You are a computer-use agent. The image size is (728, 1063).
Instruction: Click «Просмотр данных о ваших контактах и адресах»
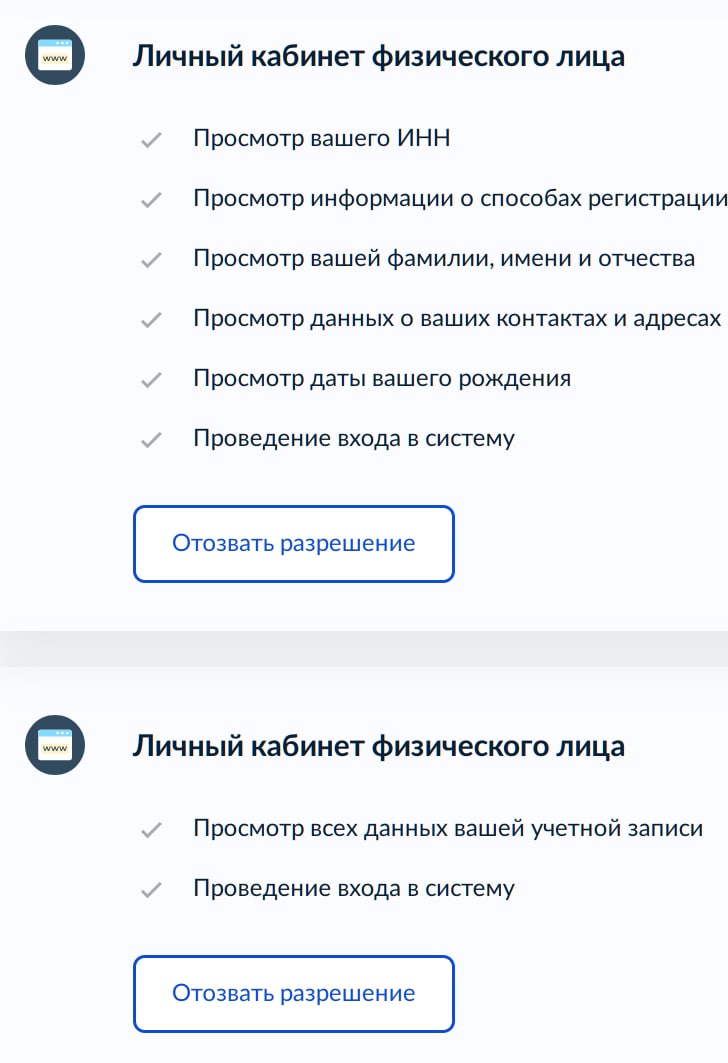(x=457, y=318)
